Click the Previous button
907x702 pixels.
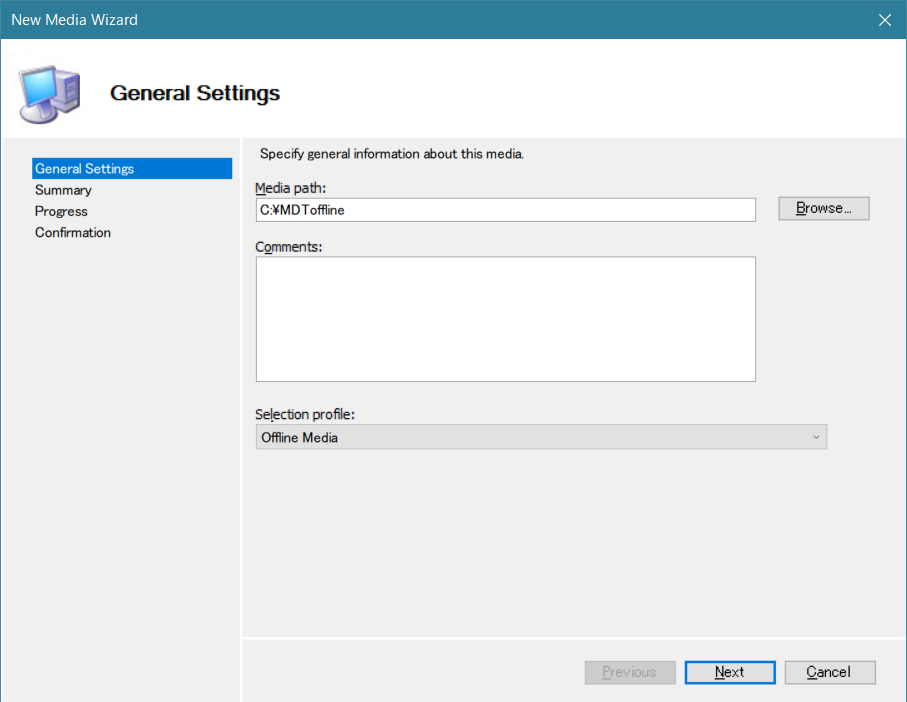pyautogui.click(x=630, y=672)
